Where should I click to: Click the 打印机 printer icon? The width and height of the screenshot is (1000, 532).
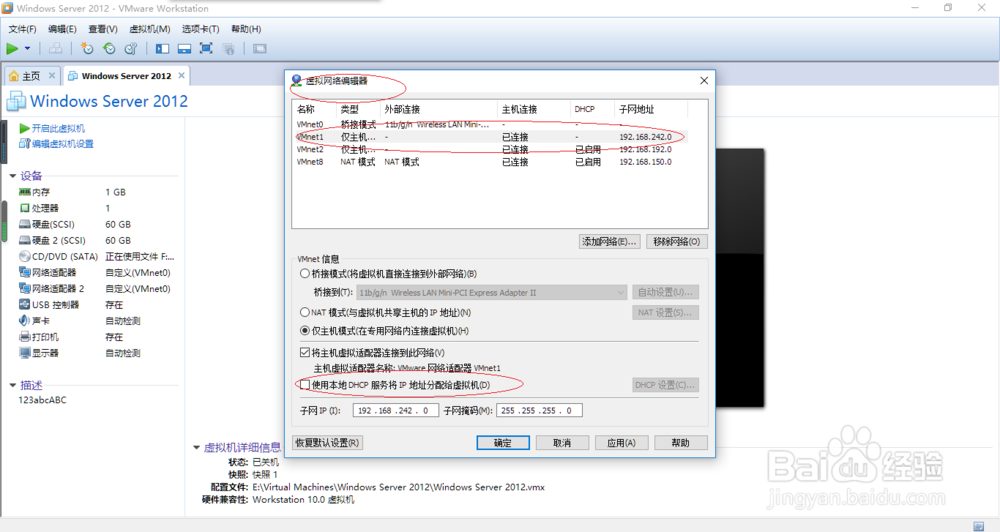(x=25, y=337)
